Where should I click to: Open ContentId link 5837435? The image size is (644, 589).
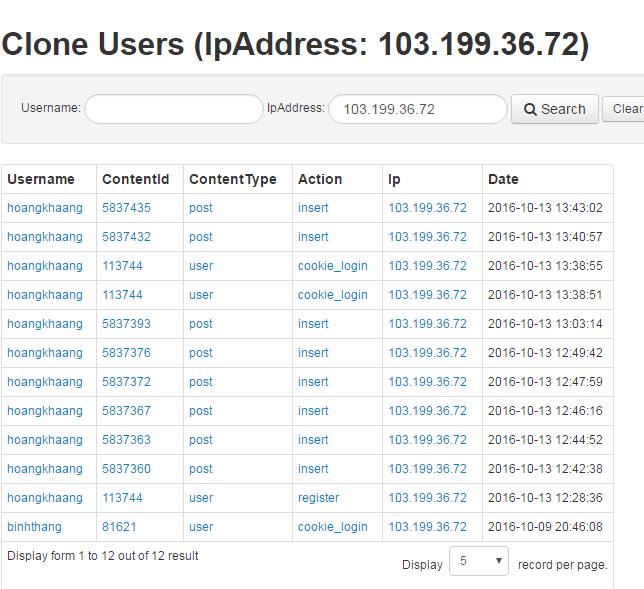pyautogui.click(x=126, y=208)
